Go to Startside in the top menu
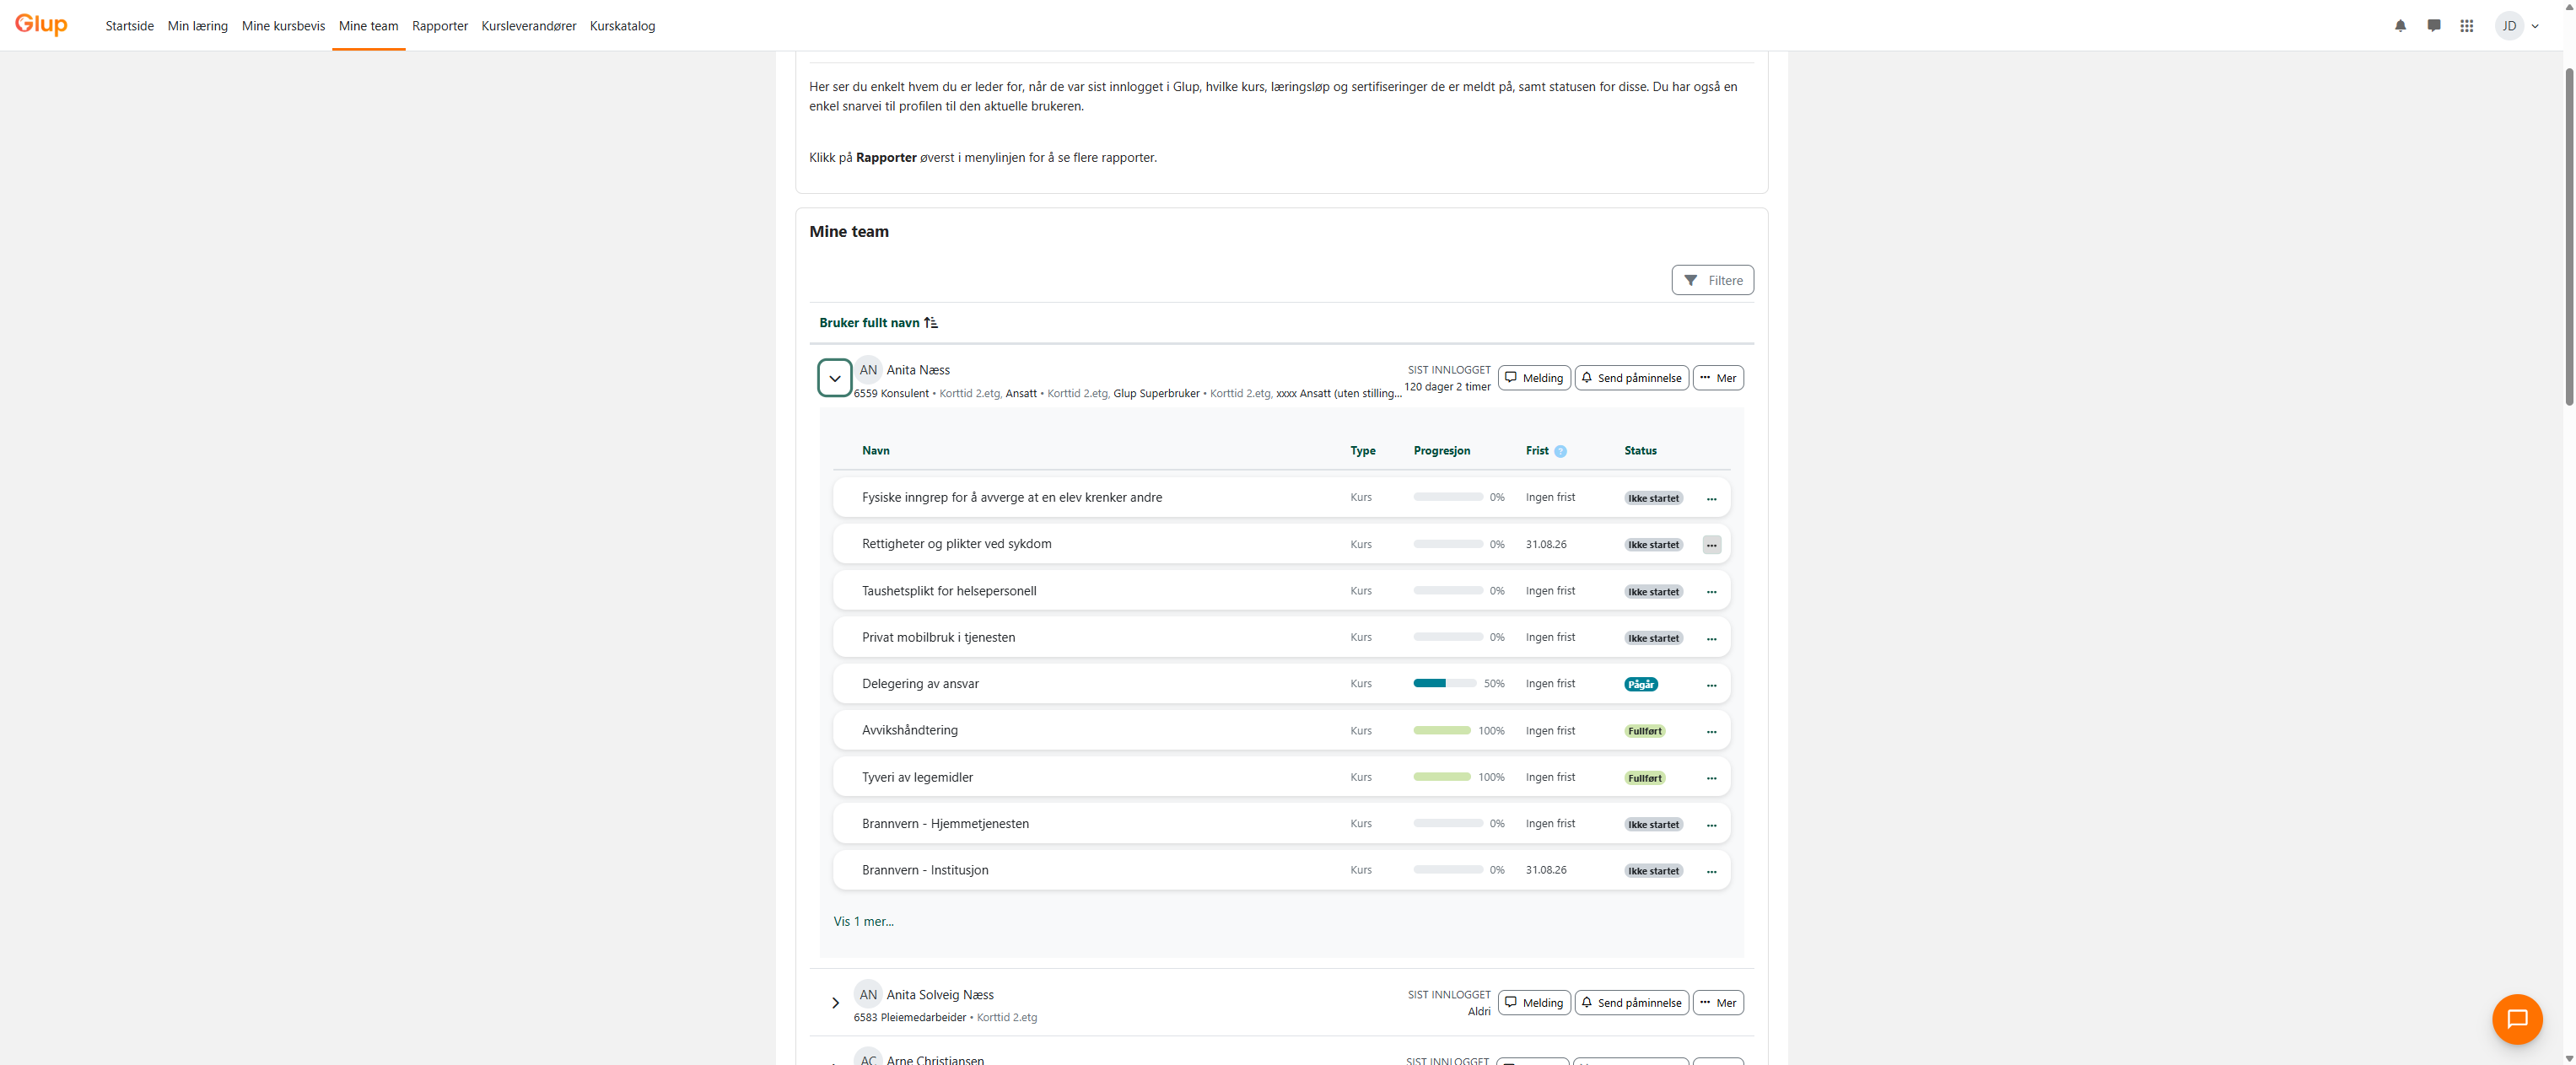2576x1065 pixels. pos(130,26)
